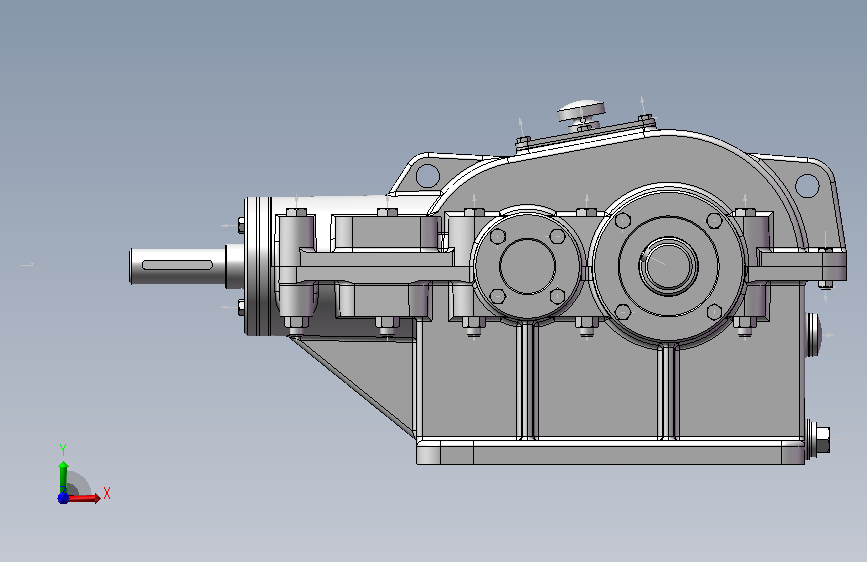867x562 pixels.
Task: Select the vertical rib below the large bearing cover
Action: click(668, 392)
